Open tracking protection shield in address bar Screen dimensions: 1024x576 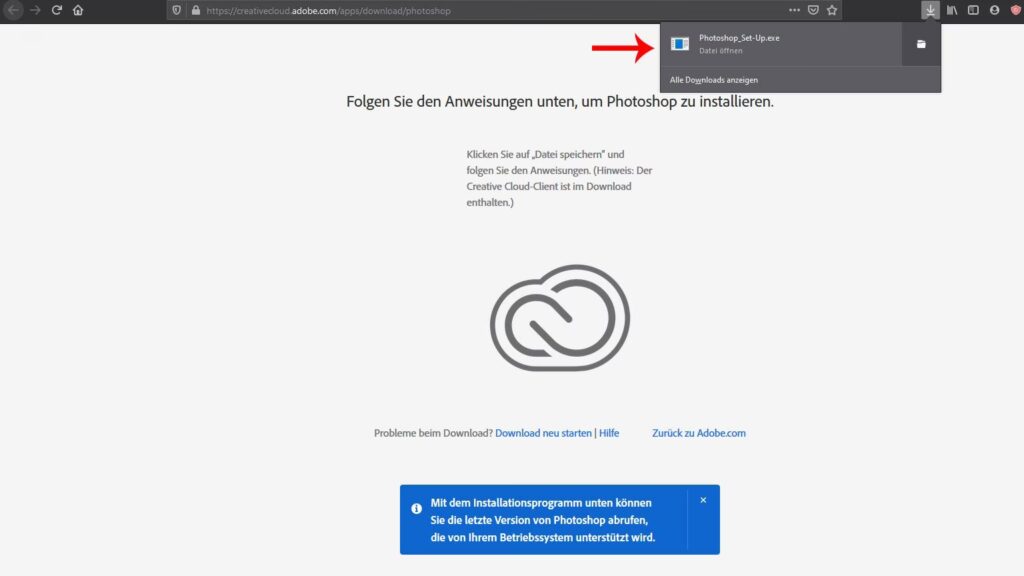[177, 10]
